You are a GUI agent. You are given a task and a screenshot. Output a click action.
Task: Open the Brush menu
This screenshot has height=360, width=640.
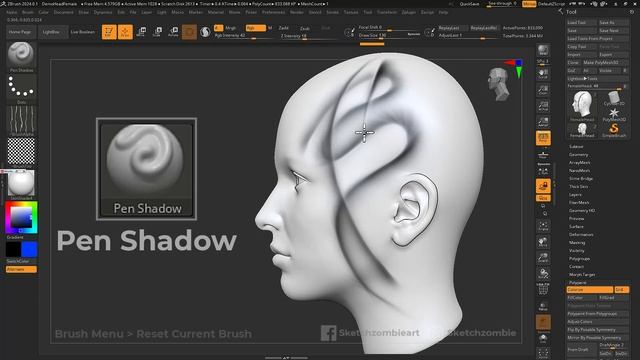tap(28, 12)
